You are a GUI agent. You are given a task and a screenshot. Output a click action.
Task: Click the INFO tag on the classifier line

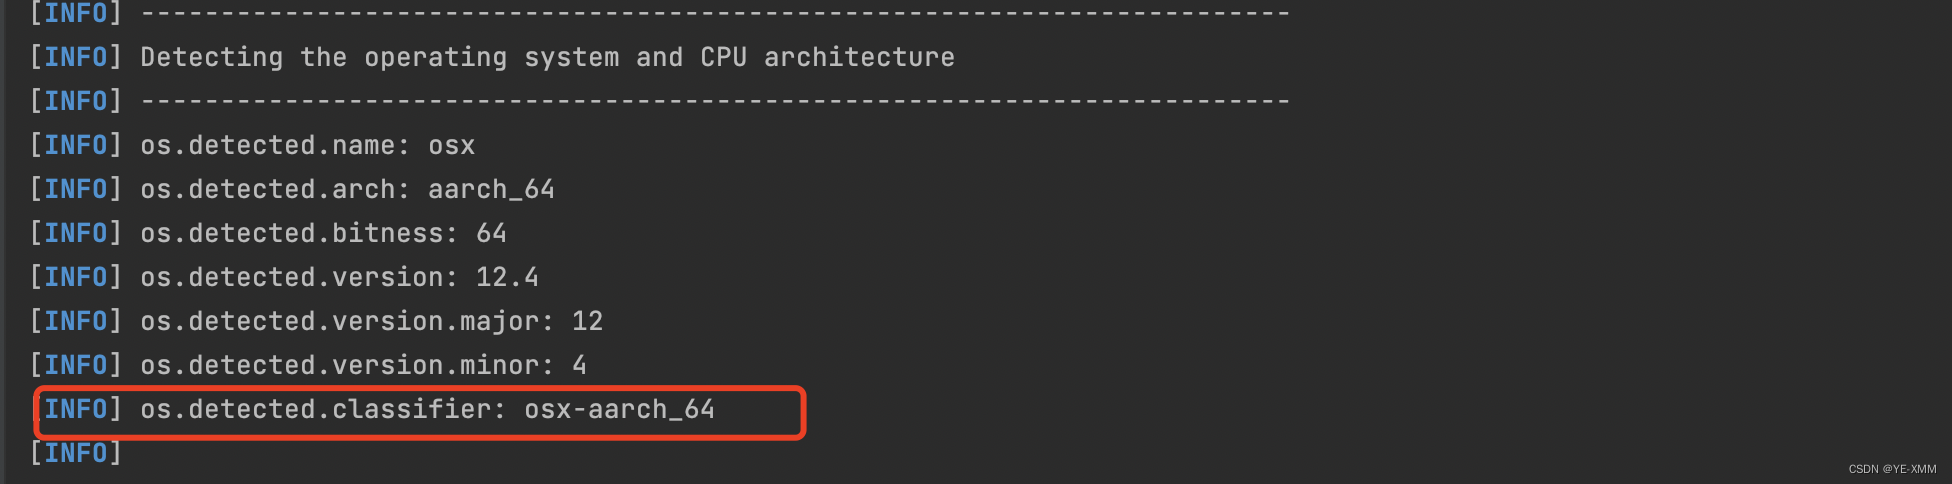[x=76, y=409]
